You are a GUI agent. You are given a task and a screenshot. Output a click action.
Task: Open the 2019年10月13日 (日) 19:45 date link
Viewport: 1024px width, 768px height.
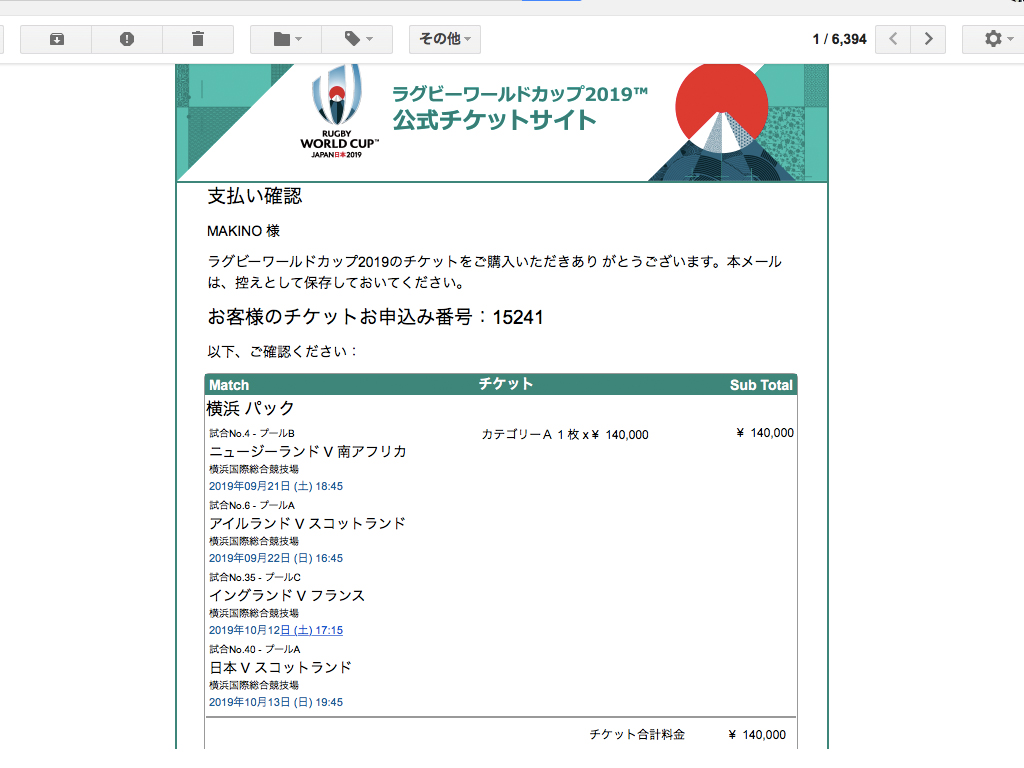[x=276, y=702]
